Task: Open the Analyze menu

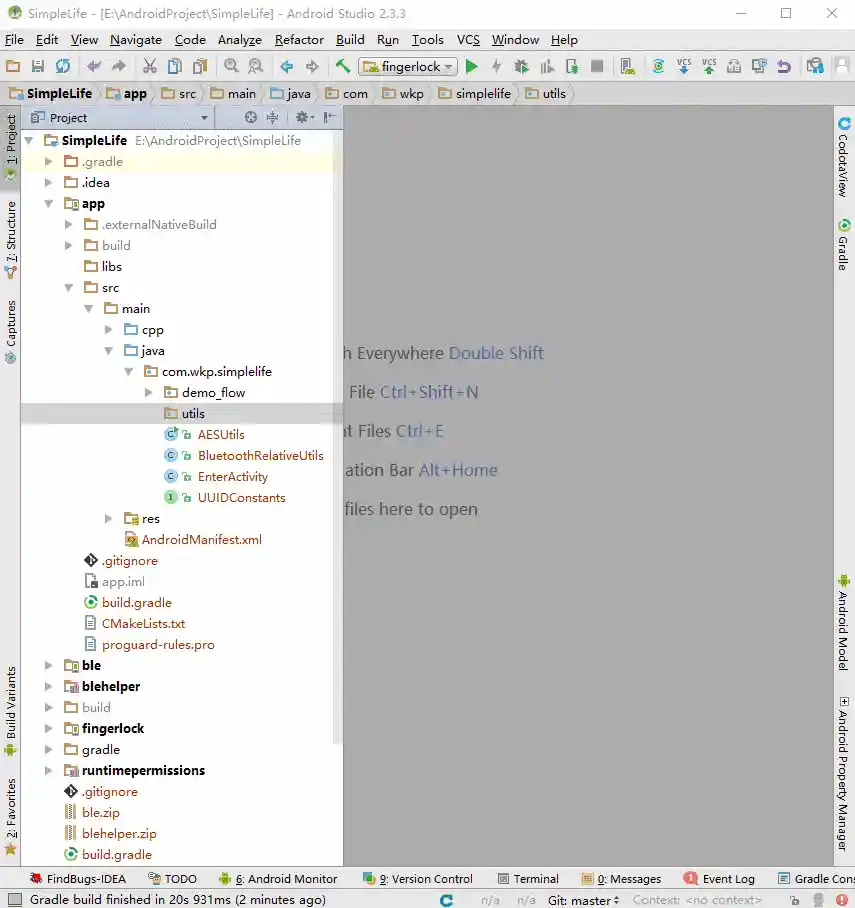Action: pyautogui.click(x=239, y=40)
